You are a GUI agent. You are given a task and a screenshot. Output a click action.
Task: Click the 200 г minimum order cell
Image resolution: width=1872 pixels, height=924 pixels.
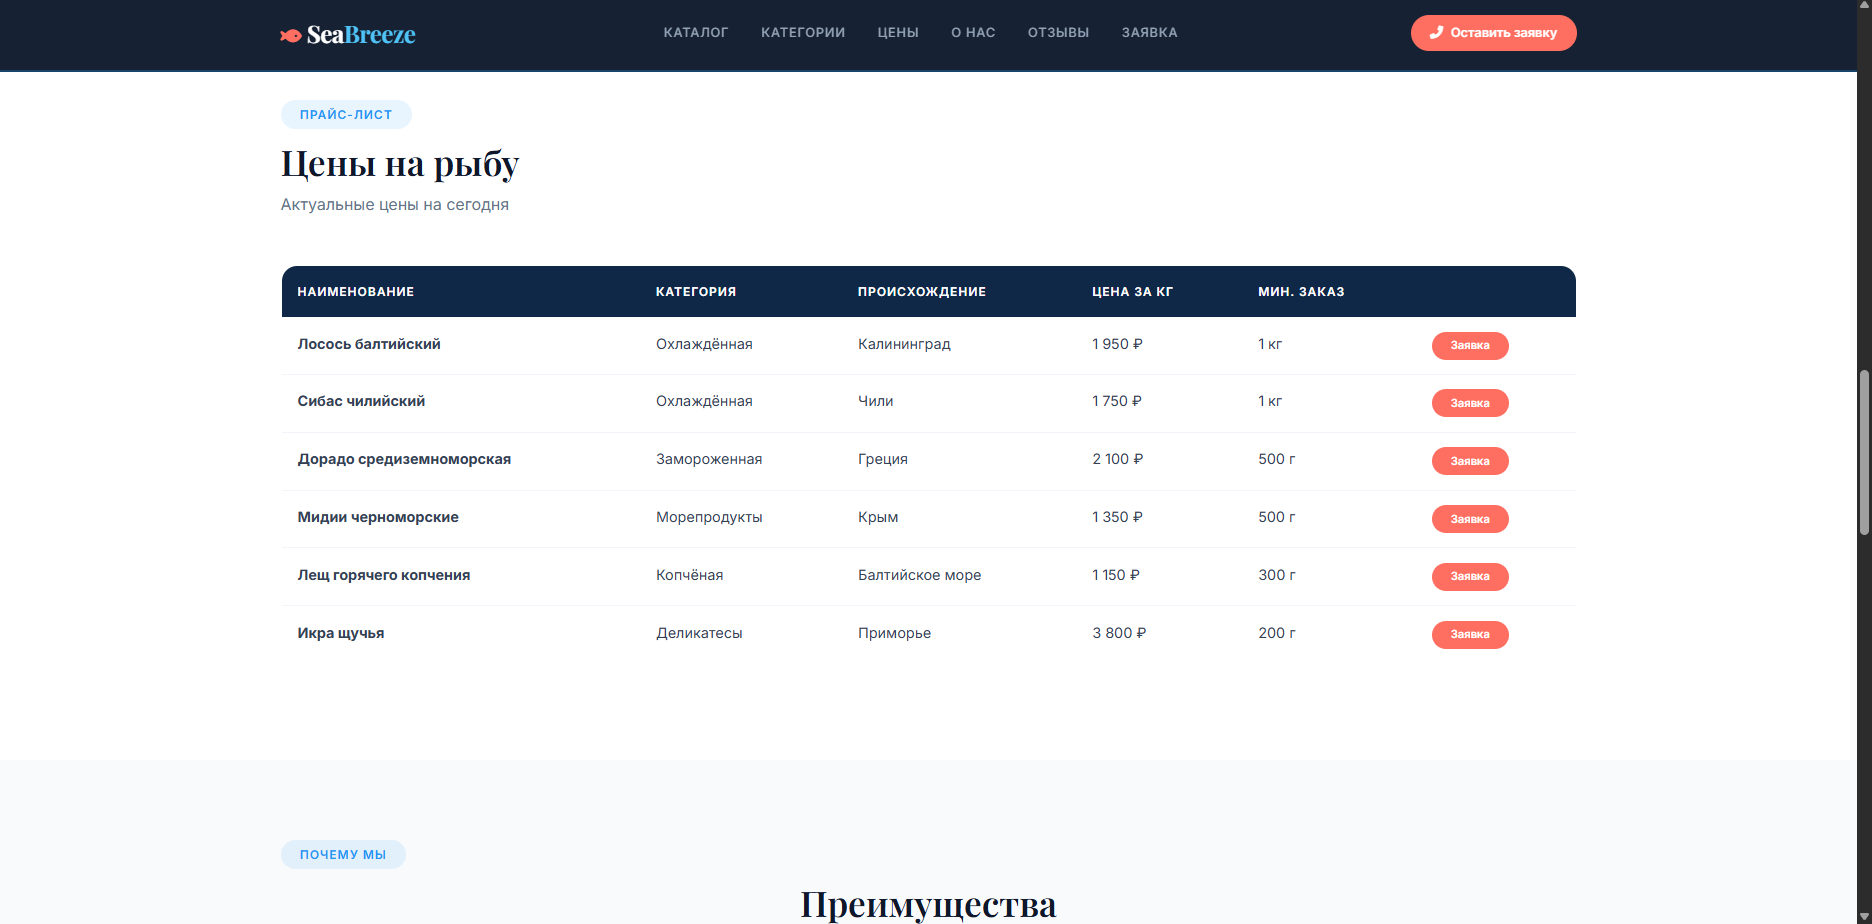[1277, 633]
